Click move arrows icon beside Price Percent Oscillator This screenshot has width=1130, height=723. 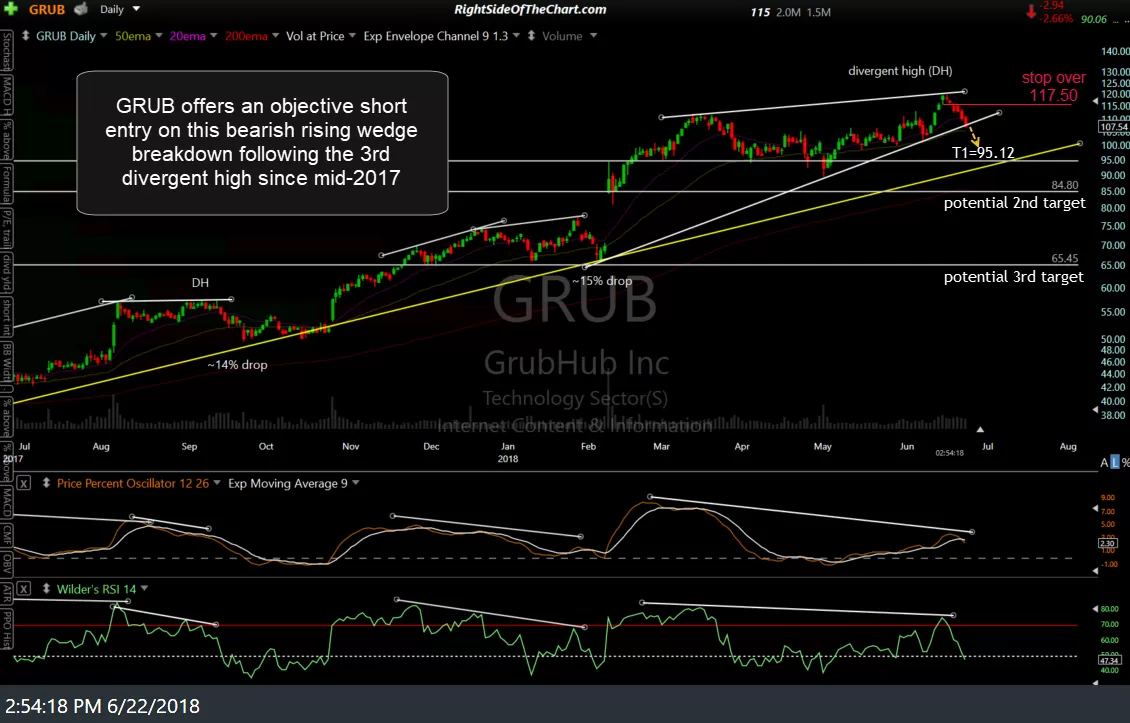[x=46, y=483]
